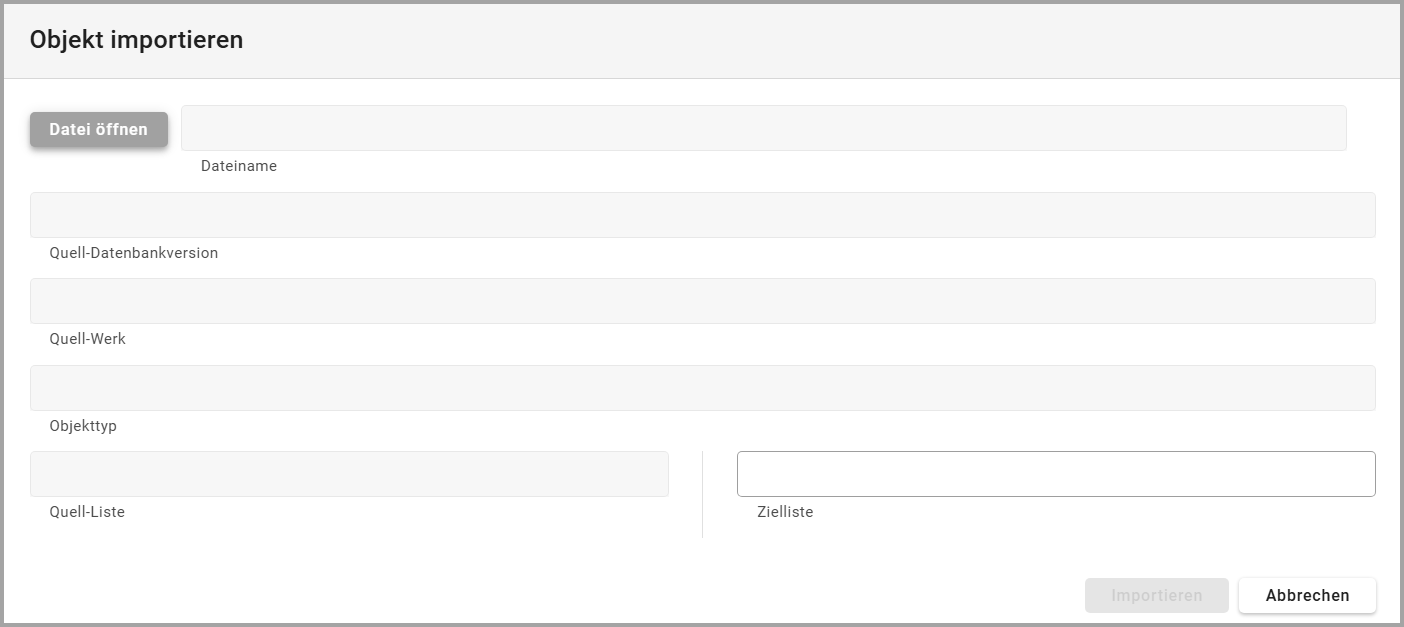This screenshot has width=1404, height=627.
Task: Click the Objekt importieren dialog title
Action: [x=136, y=40]
